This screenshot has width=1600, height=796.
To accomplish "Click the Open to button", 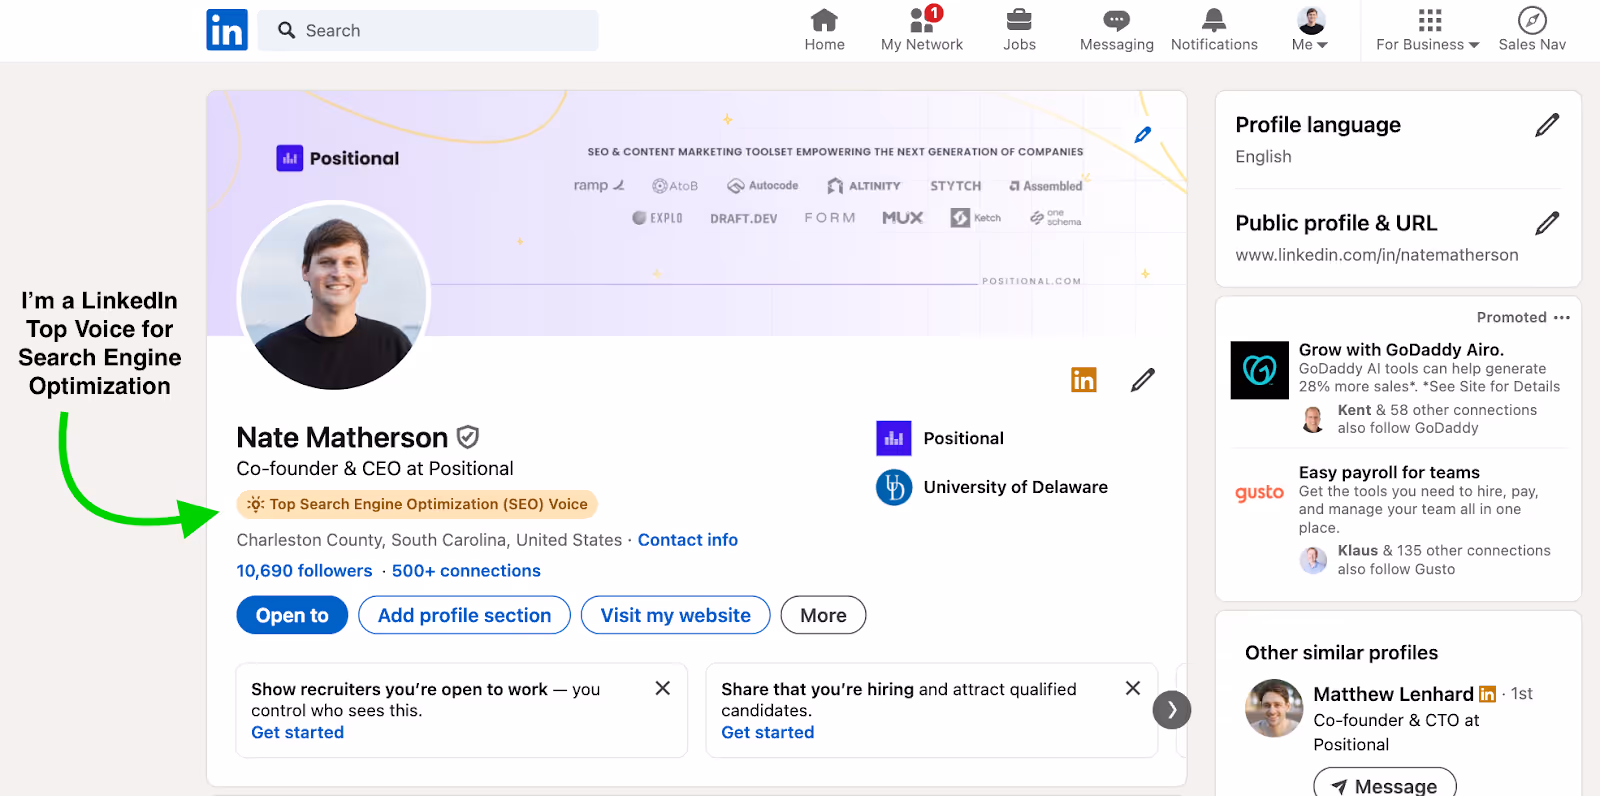I will click(x=292, y=615).
